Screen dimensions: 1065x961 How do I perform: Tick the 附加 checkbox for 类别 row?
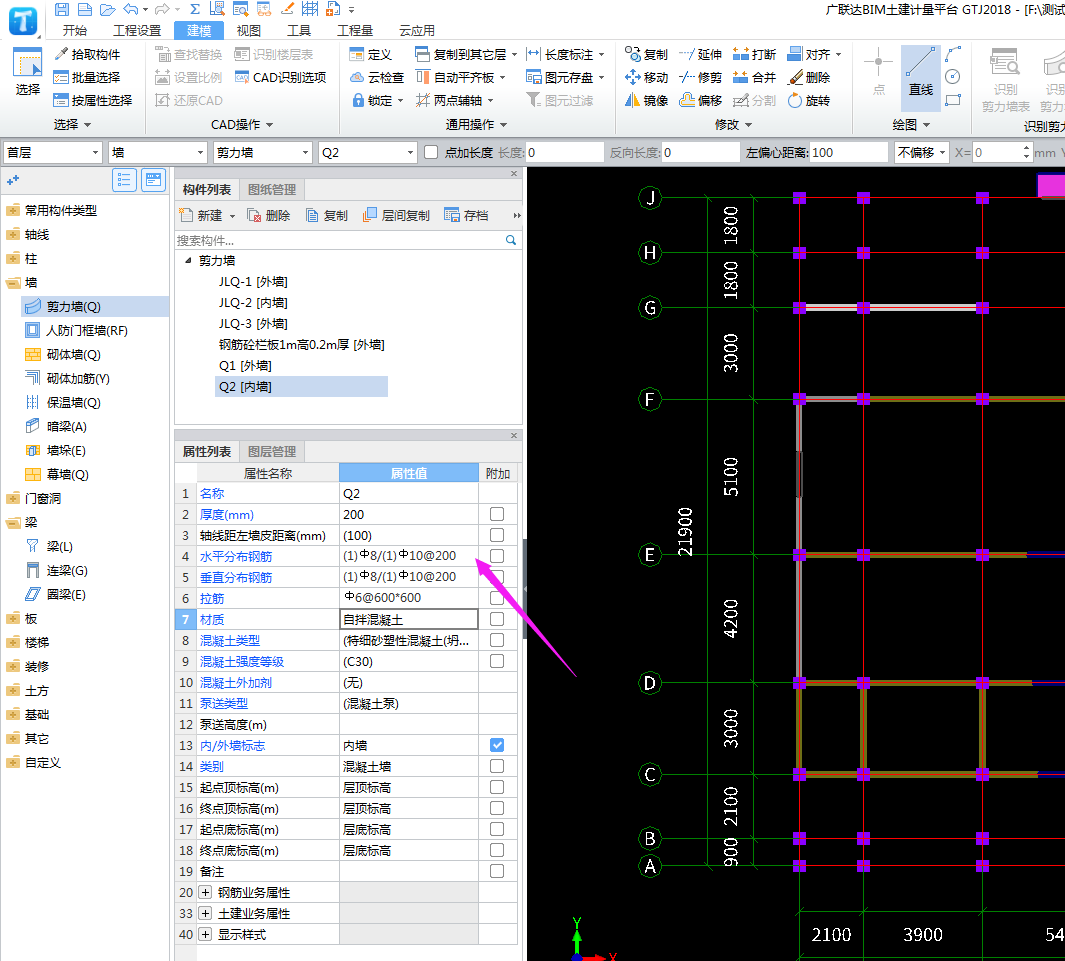coord(497,766)
